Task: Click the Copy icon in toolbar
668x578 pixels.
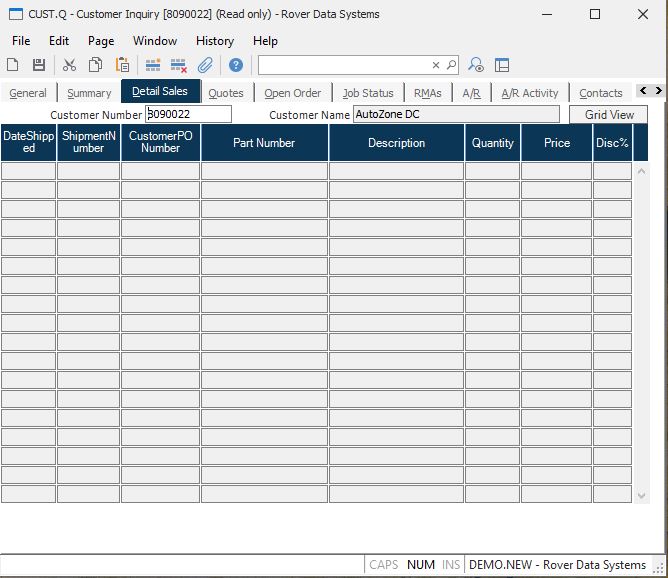Action: point(96,65)
